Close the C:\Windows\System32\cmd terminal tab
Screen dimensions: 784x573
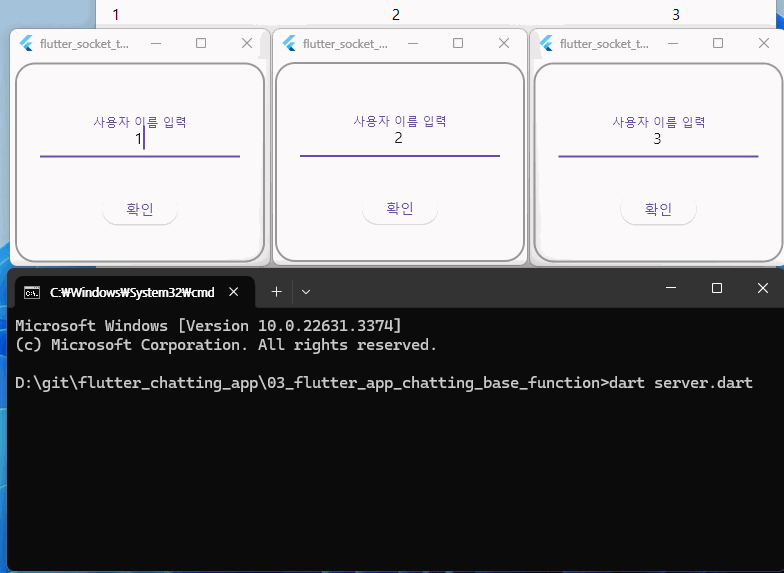[234, 292]
